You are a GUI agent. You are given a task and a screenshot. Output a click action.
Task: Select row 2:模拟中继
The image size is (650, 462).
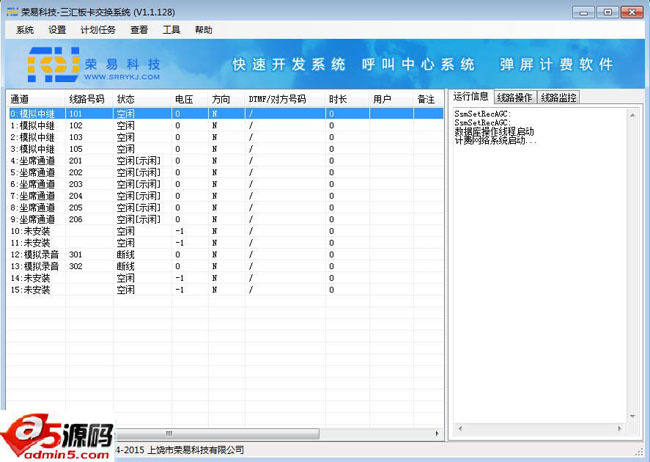226,137
